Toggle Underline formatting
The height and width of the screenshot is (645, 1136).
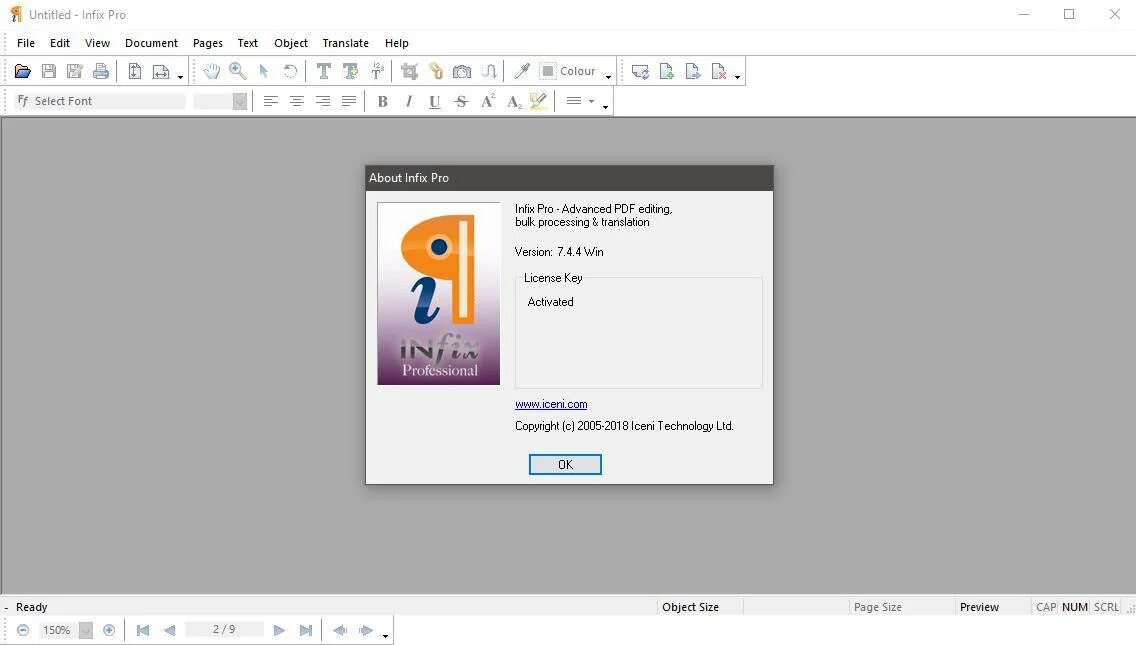click(x=435, y=101)
